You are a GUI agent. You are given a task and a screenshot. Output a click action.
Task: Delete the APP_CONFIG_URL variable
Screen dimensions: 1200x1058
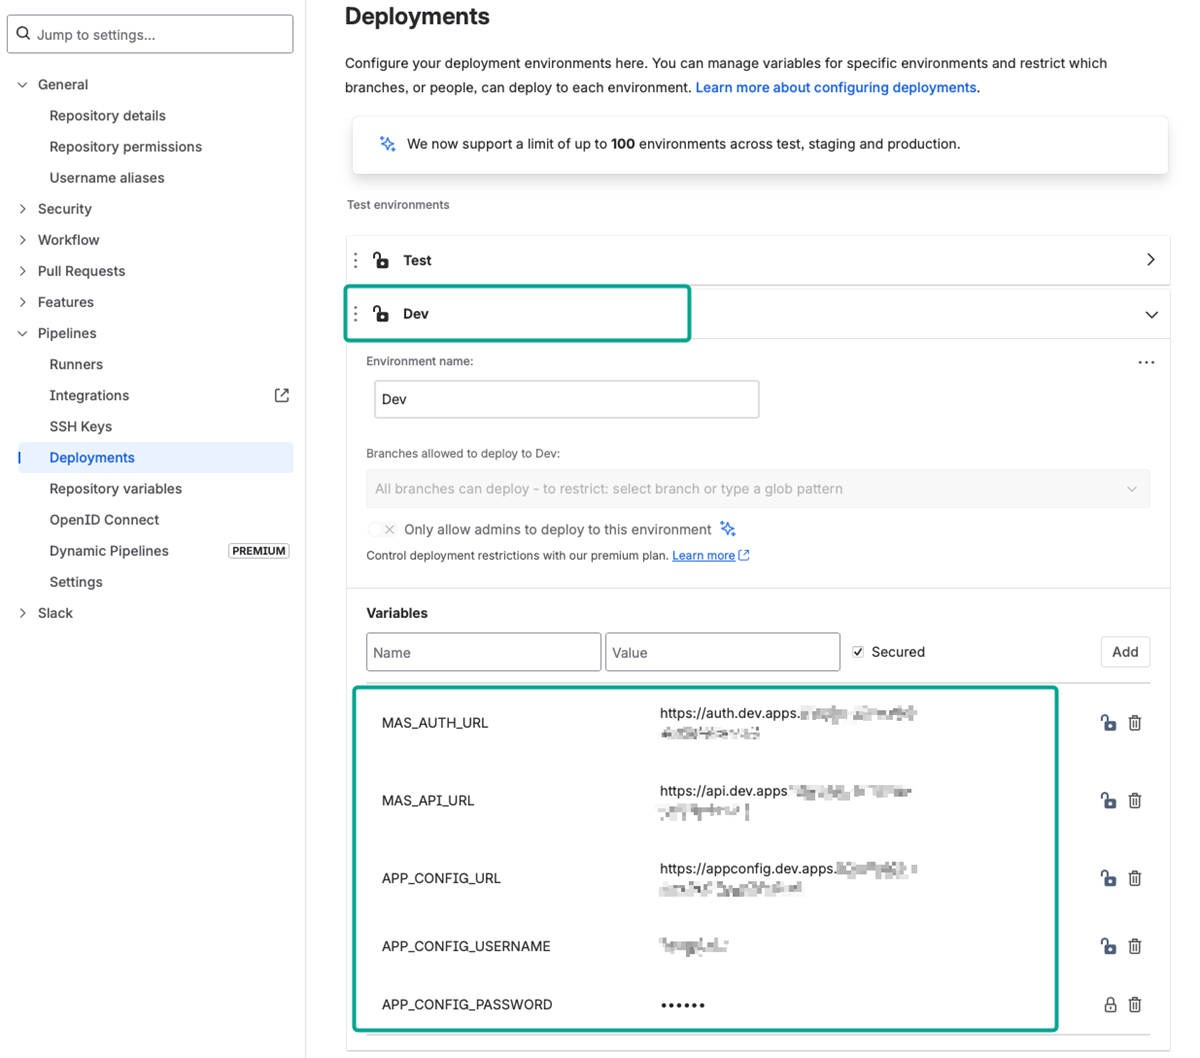click(1135, 878)
